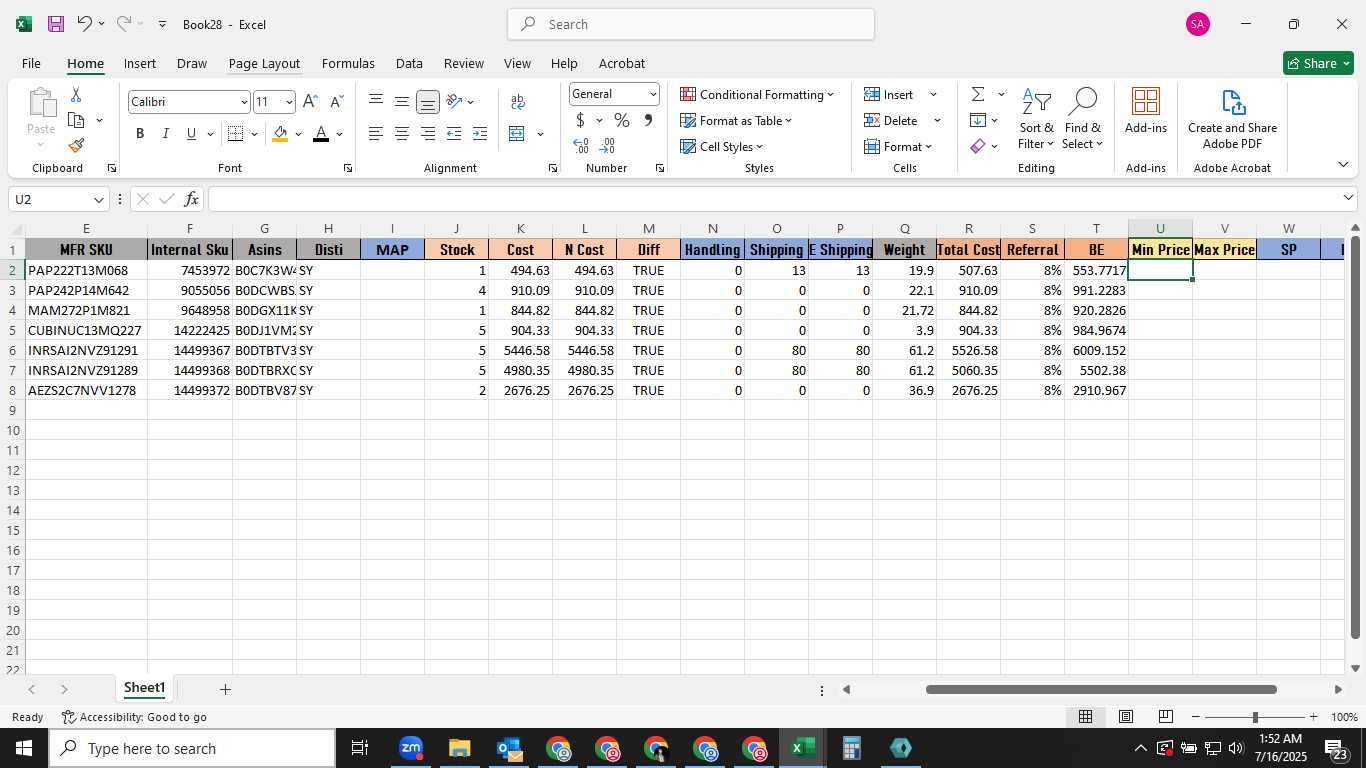The width and height of the screenshot is (1366, 768).
Task: Switch to Page Layout view in status bar
Action: [x=1126, y=717]
